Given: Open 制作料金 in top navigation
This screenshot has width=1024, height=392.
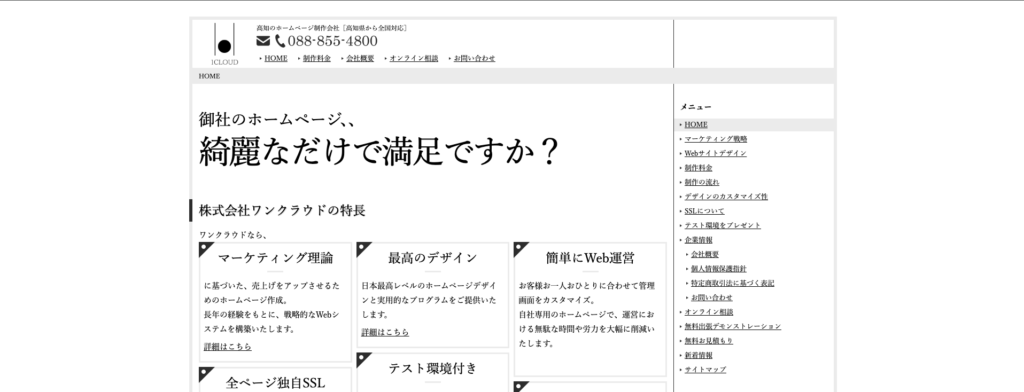Looking at the screenshot, I should [317, 58].
